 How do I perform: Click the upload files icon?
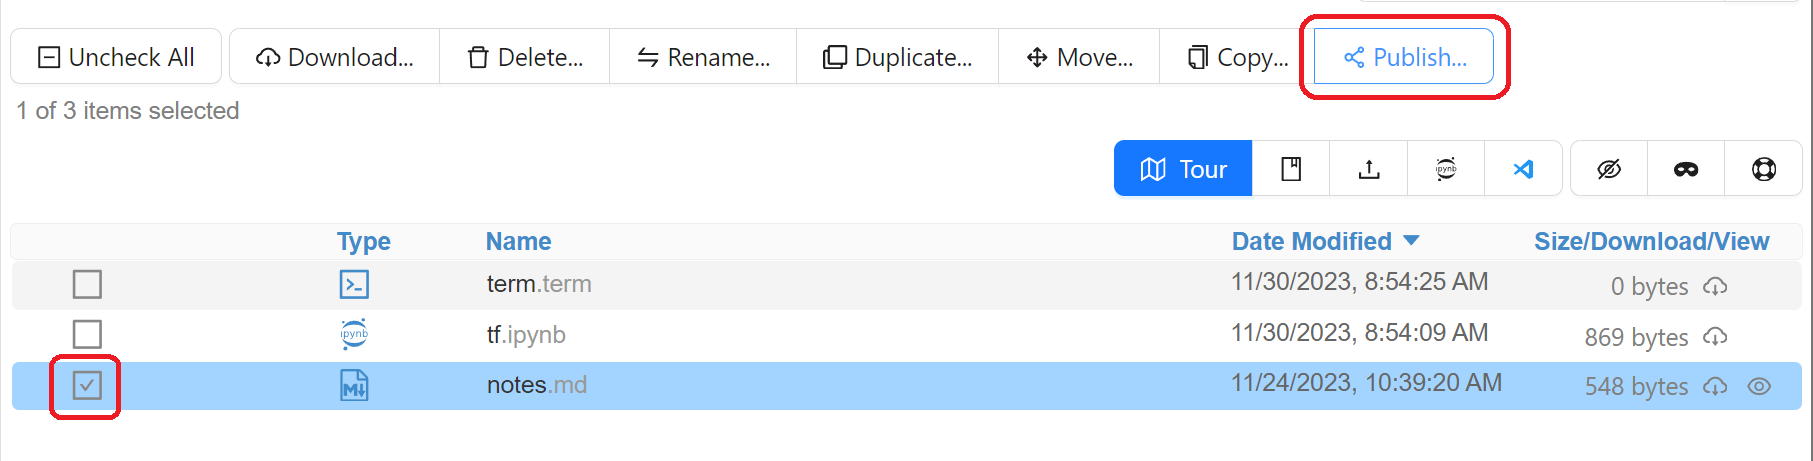pos(1369,169)
